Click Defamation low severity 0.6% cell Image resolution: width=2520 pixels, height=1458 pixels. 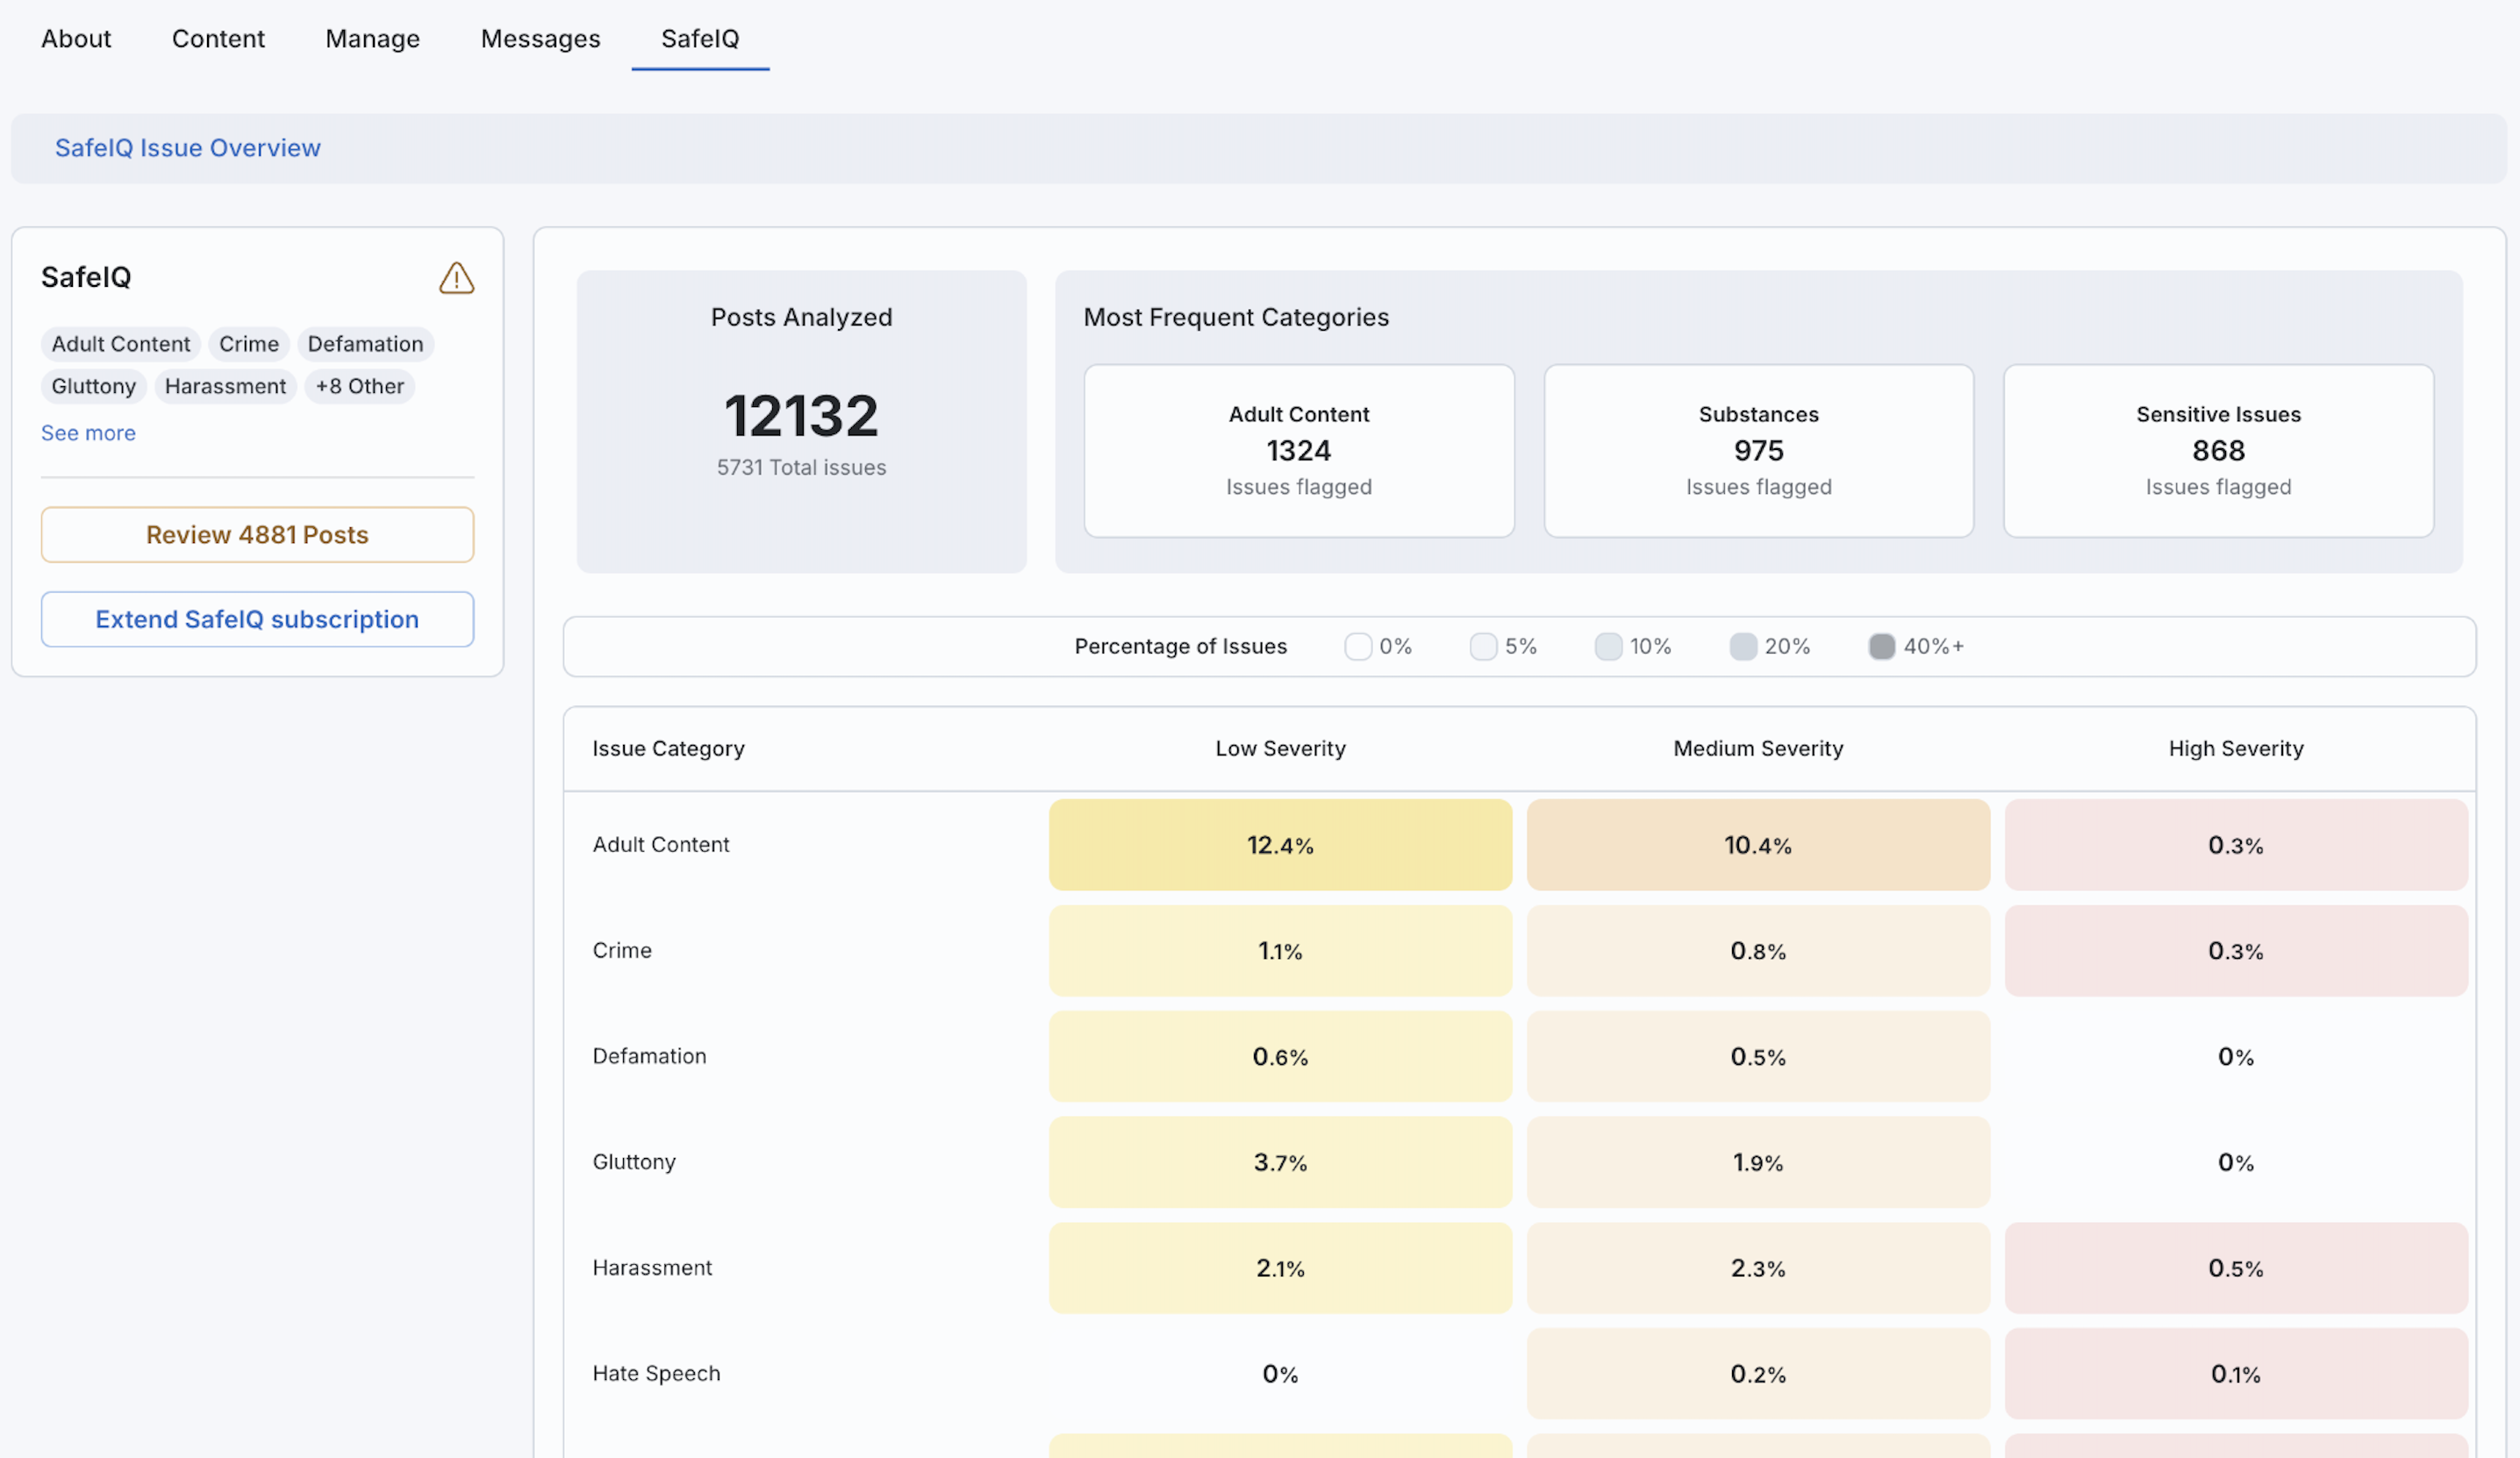point(1280,1057)
